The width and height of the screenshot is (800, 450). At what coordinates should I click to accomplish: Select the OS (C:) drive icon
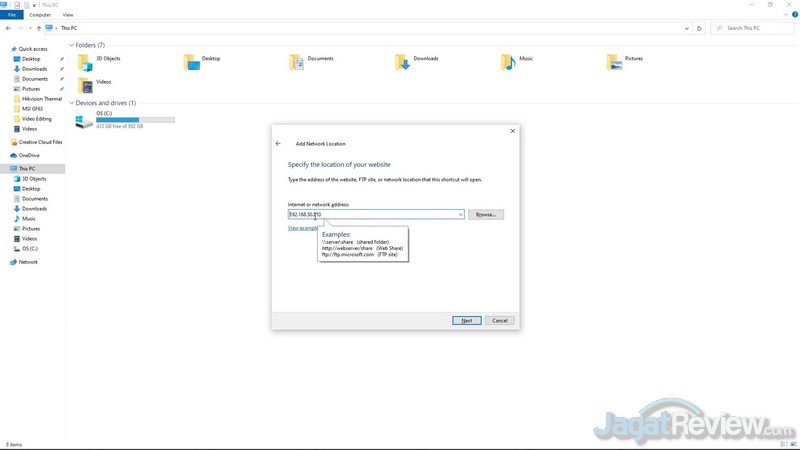pyautogui.click(x=84, y=120)
